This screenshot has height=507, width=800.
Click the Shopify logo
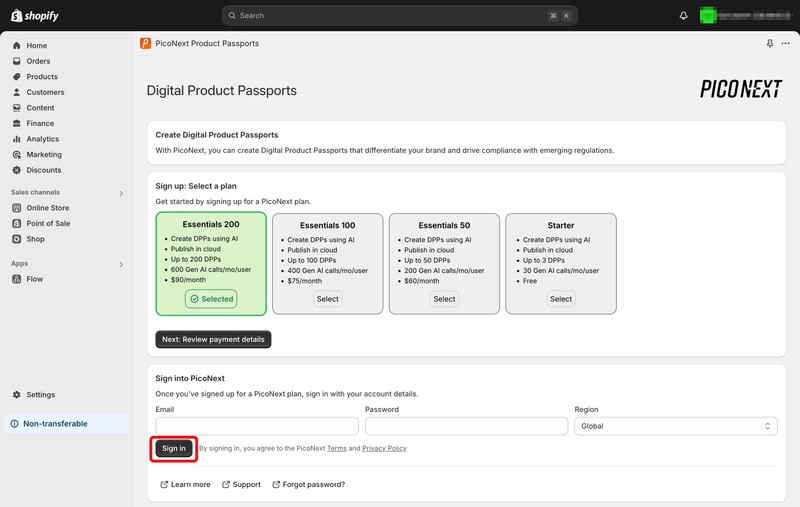(35, 16)
